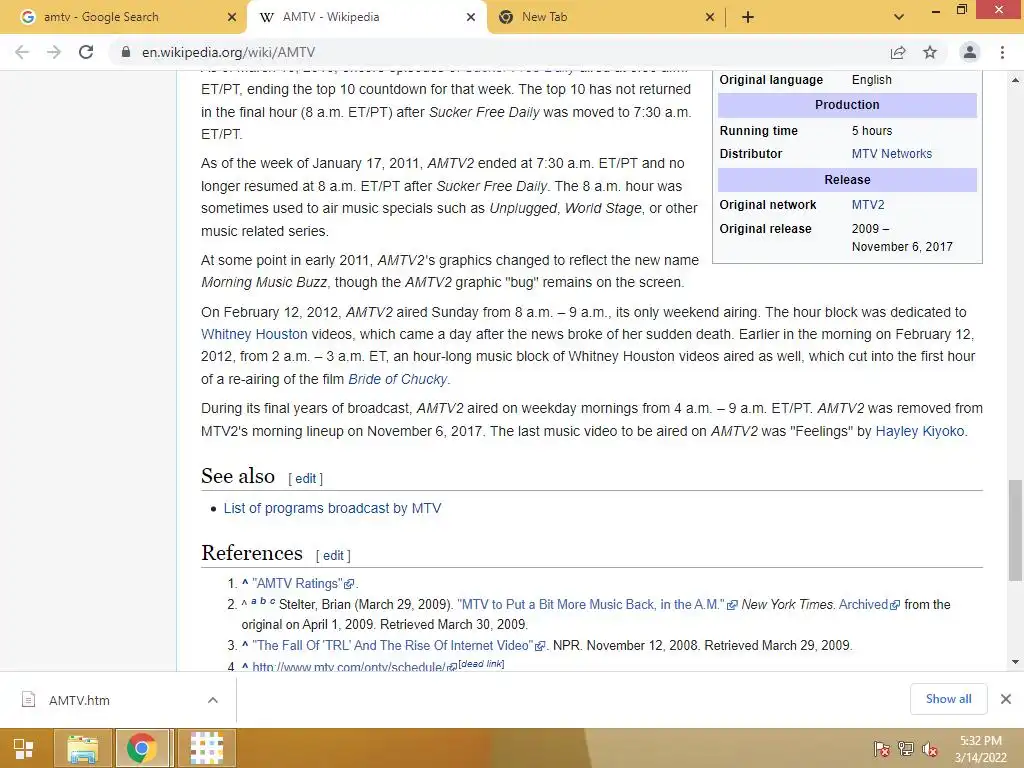1024x768 pixels.
Task: Click the November 6, 2017 release date
Action: pyautogui.click(x=902, y=247)
